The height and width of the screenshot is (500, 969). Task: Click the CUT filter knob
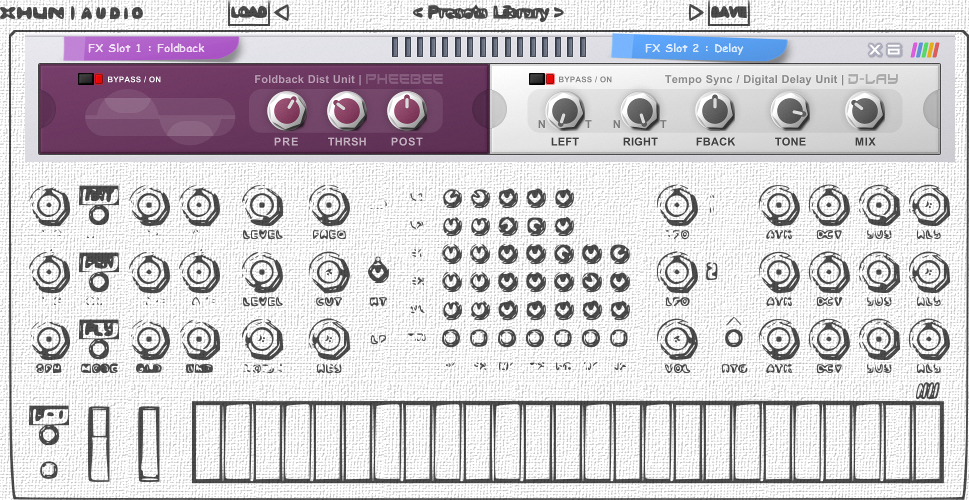329,273
